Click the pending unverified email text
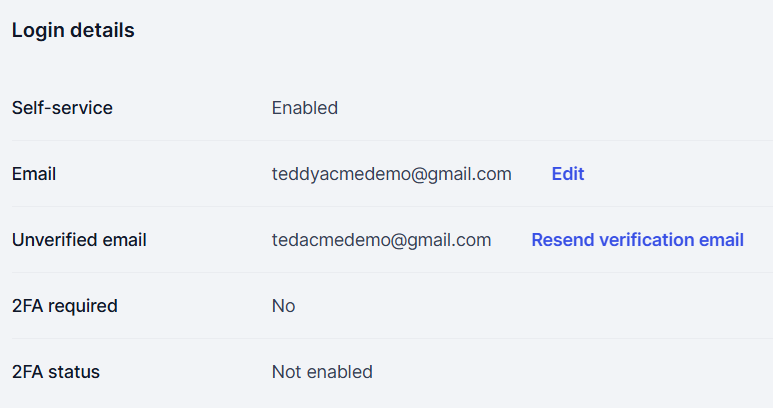The image size is (773, 408). click(381, 240)
